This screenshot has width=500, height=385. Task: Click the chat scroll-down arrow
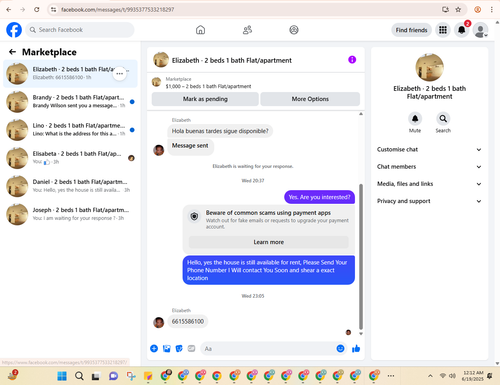[x=361, y=333]
